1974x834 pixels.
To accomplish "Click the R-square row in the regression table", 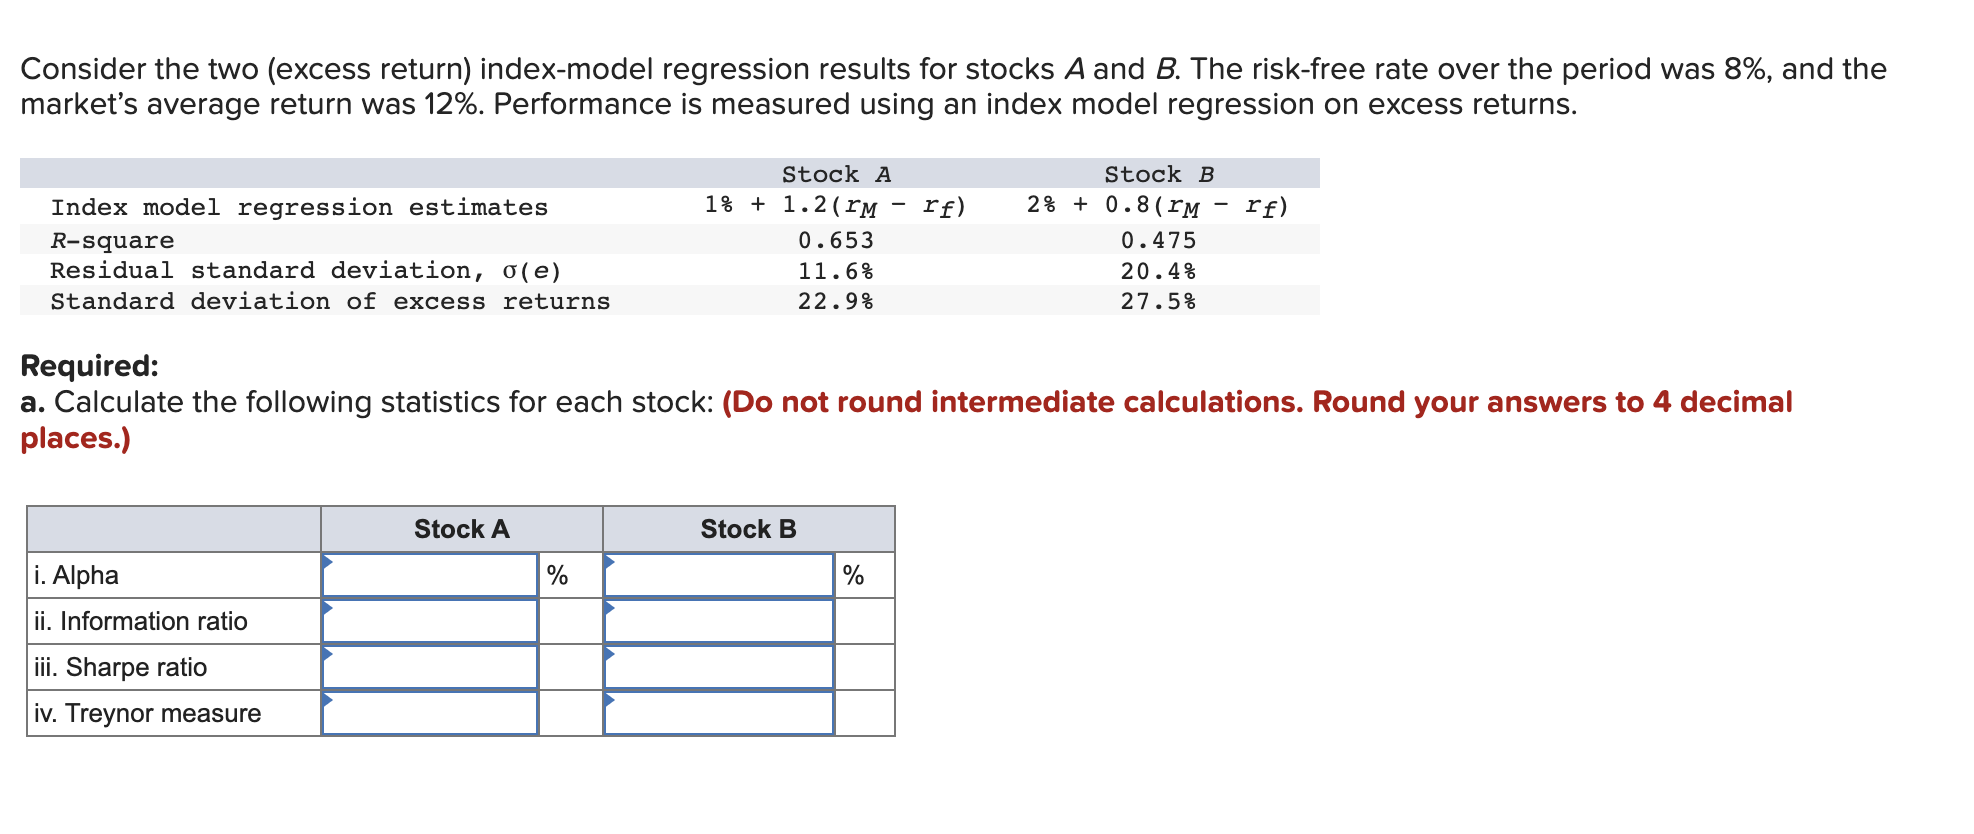I will pos(112,239).
